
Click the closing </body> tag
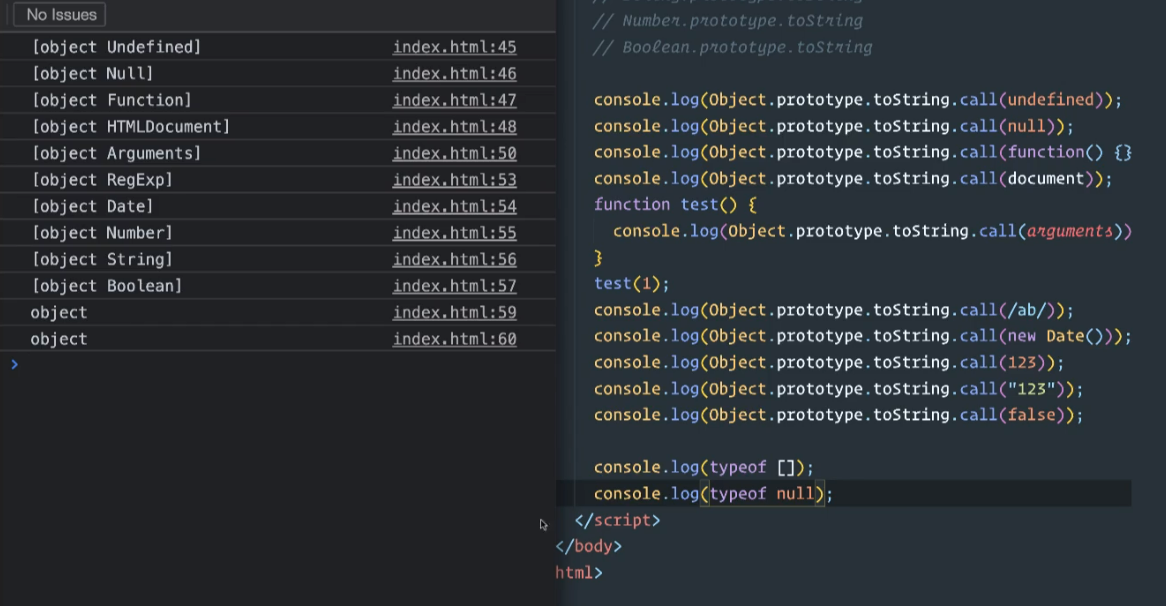click(x=588, y=547)
